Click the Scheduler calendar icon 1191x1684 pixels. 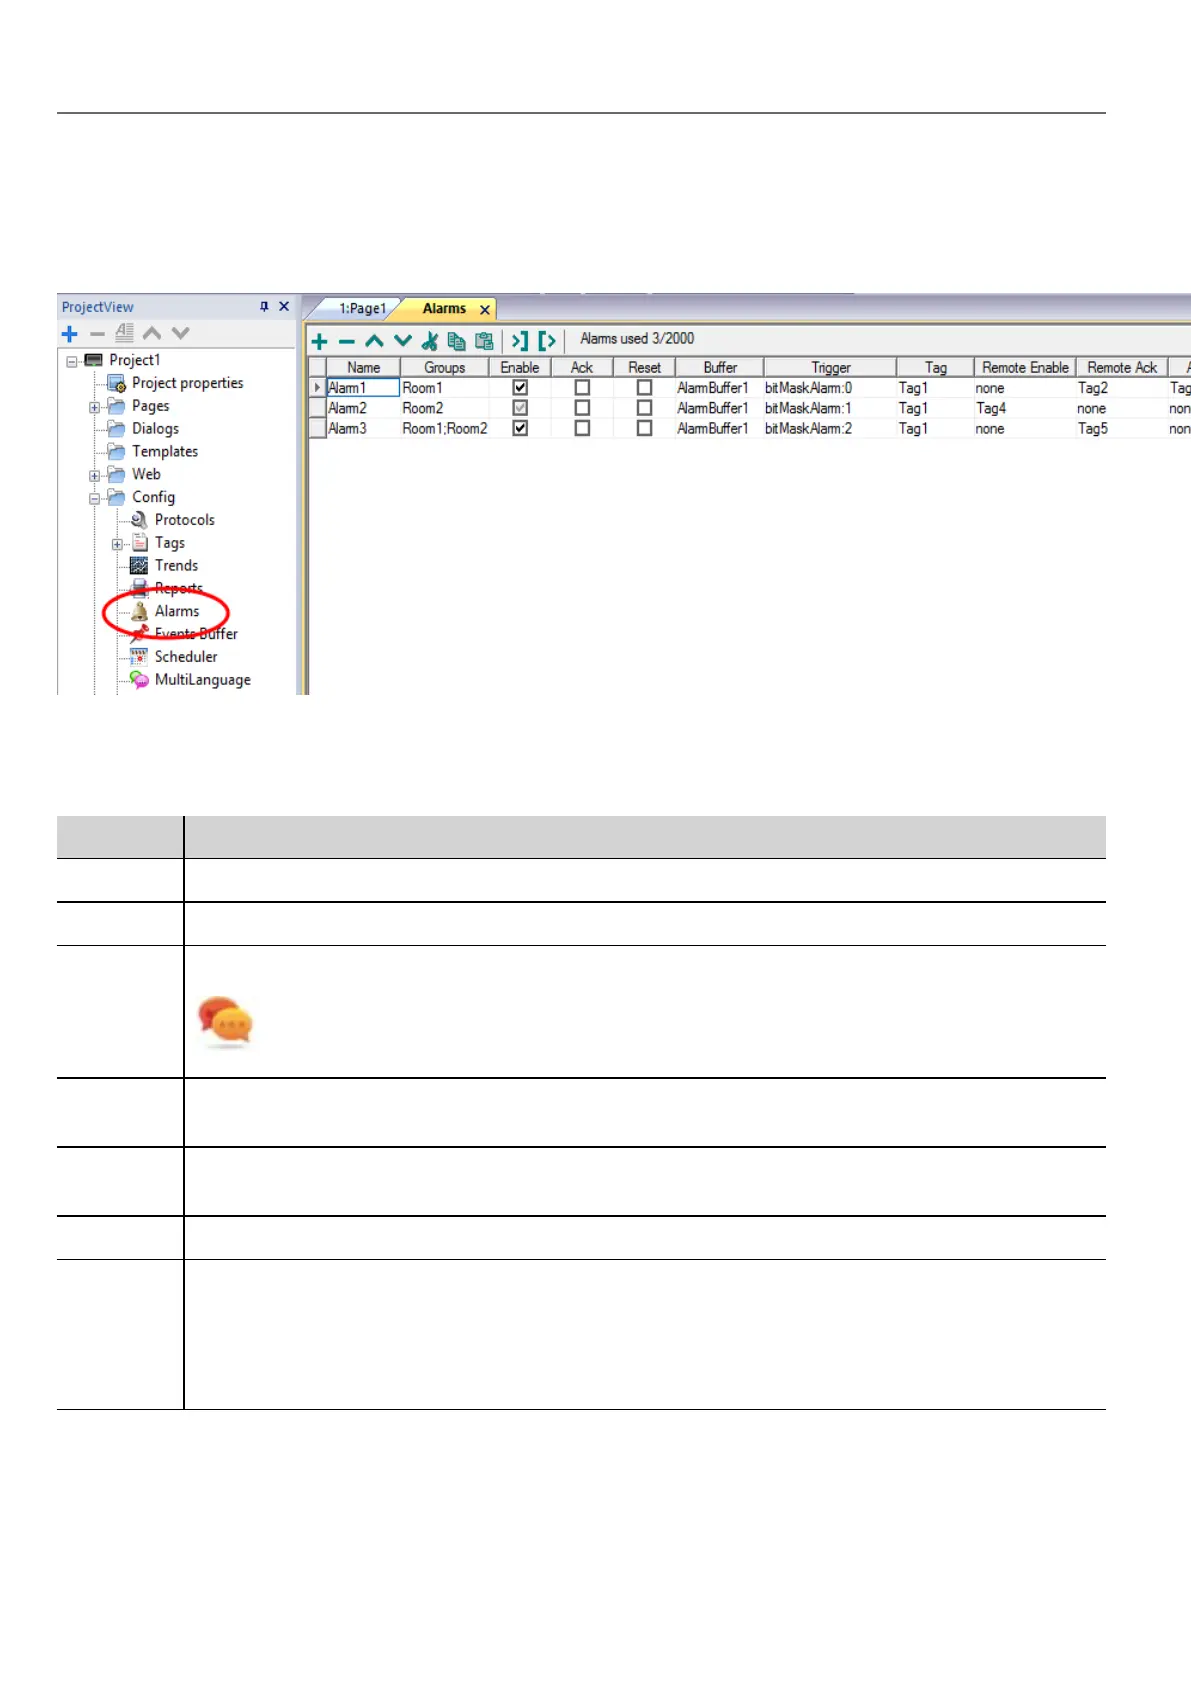pos(139,657)
